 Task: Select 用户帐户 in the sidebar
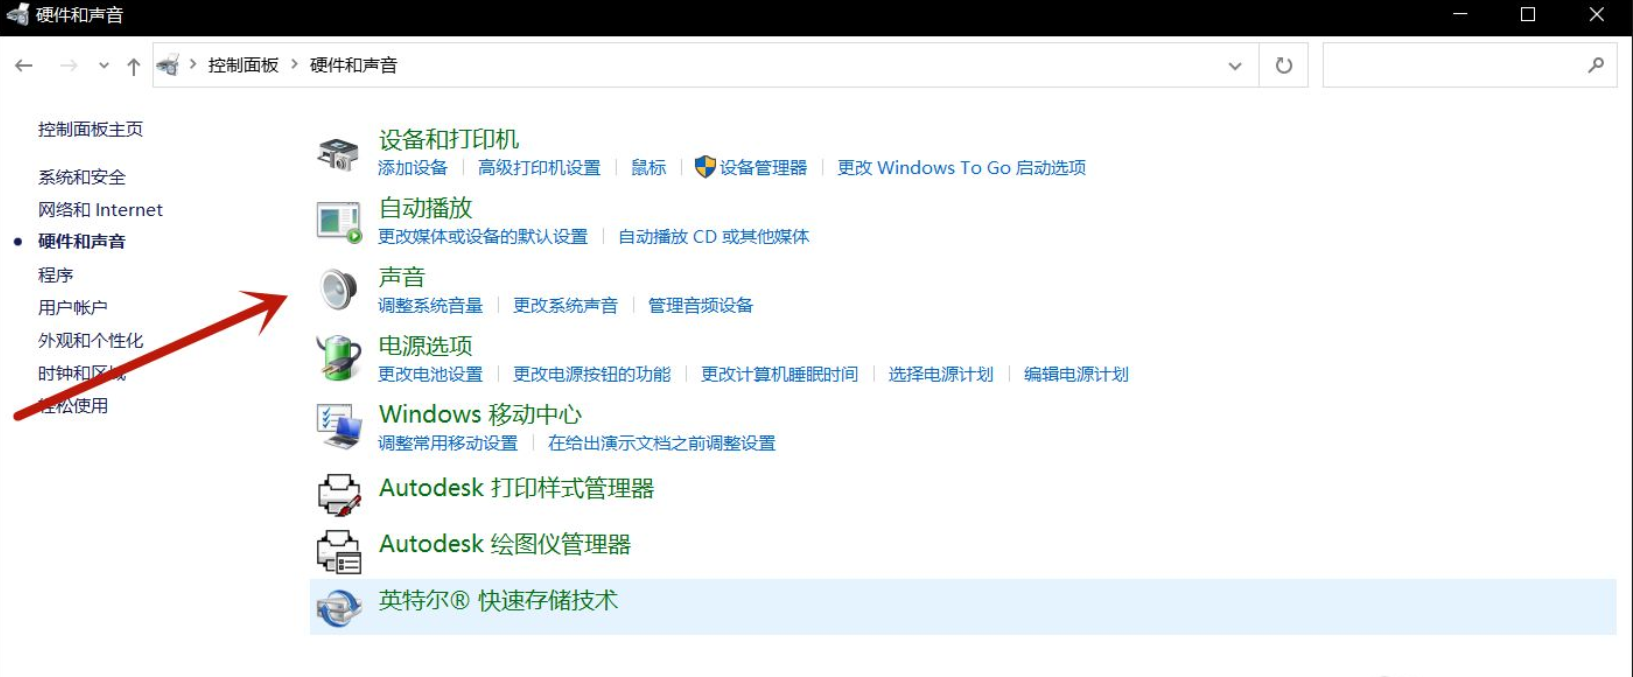click(x=73, y=307)
